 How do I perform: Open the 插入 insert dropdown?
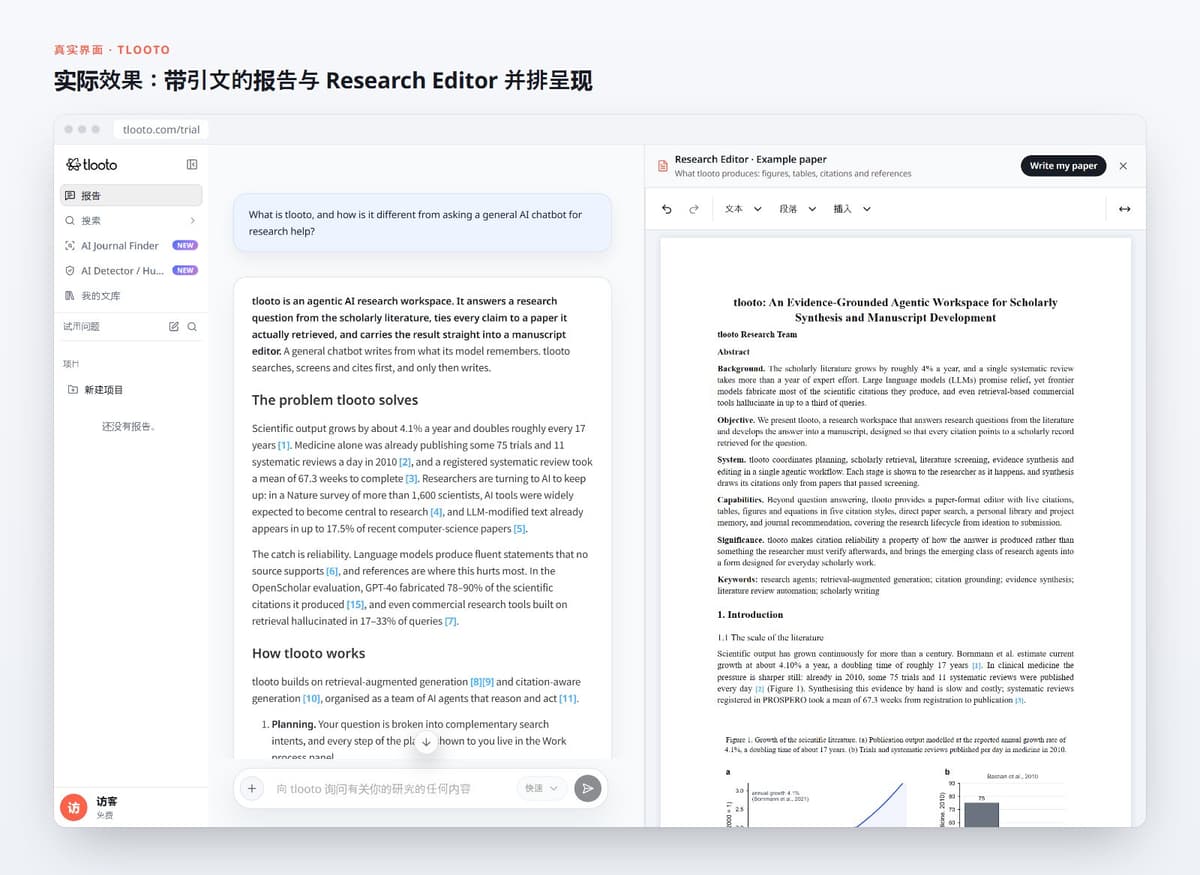point(852,209)
